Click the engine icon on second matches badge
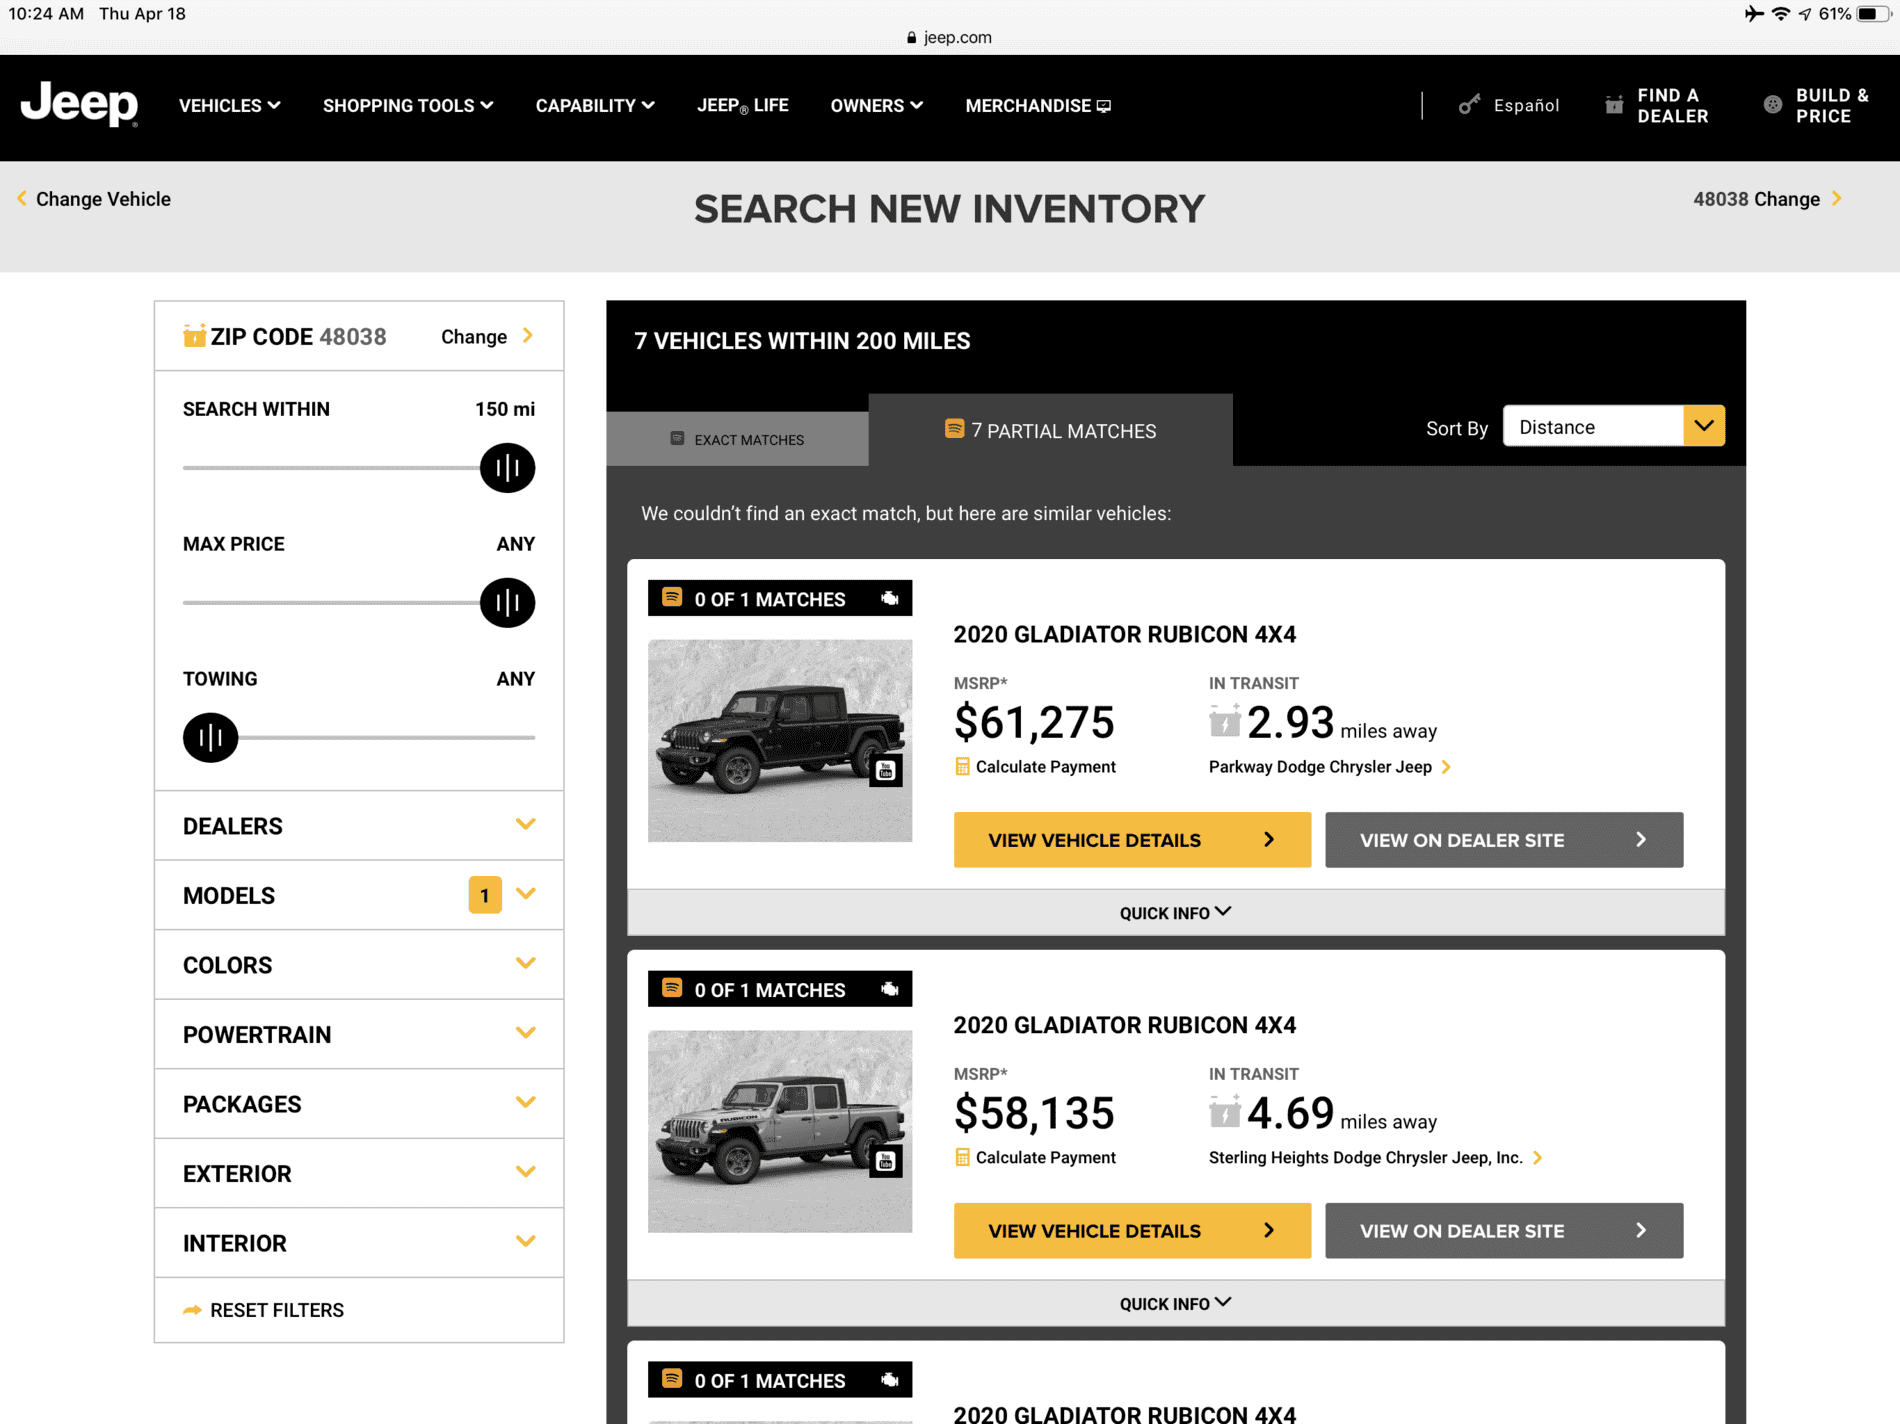The image size is (1900, 1424). (889, 989)
